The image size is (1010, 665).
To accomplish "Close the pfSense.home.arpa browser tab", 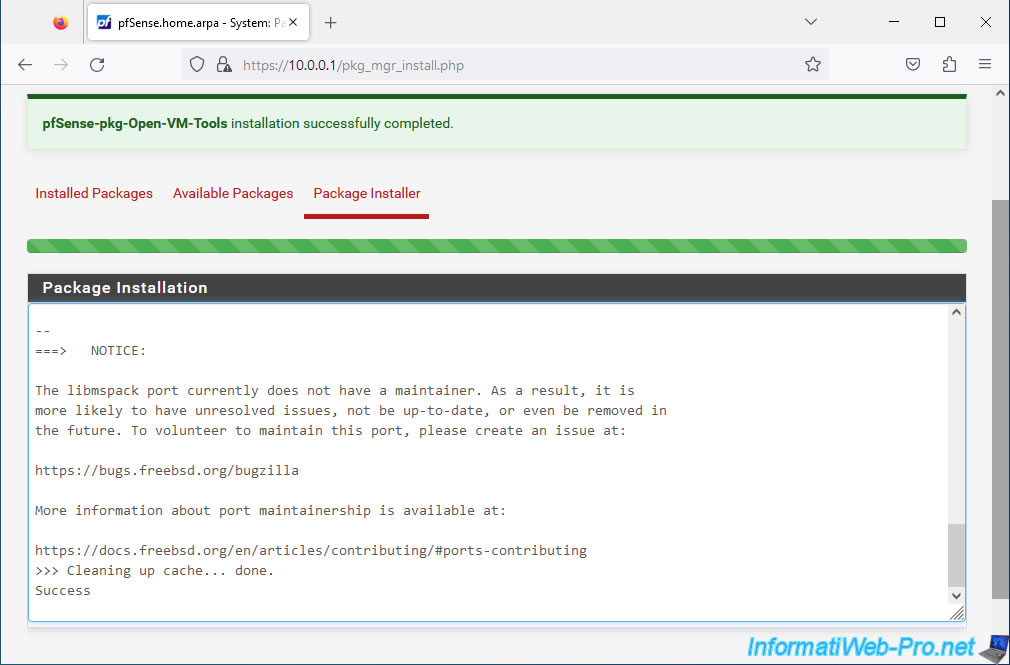I will tap(293, 23).
